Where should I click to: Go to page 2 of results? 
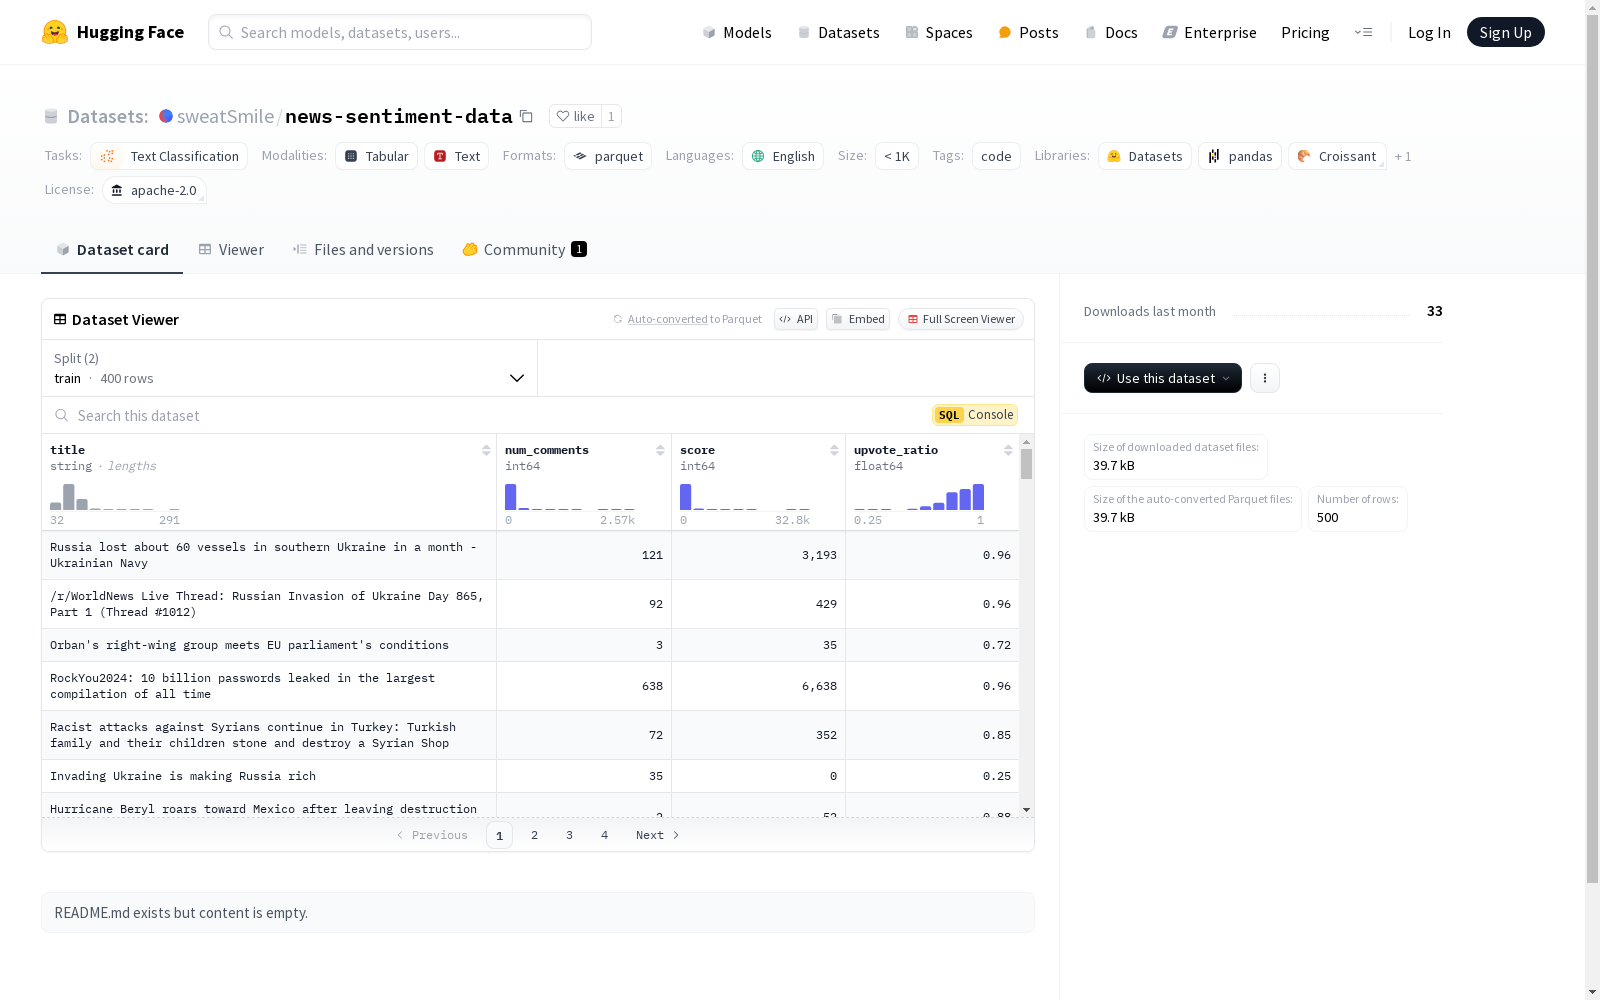[x=534, y=835]
